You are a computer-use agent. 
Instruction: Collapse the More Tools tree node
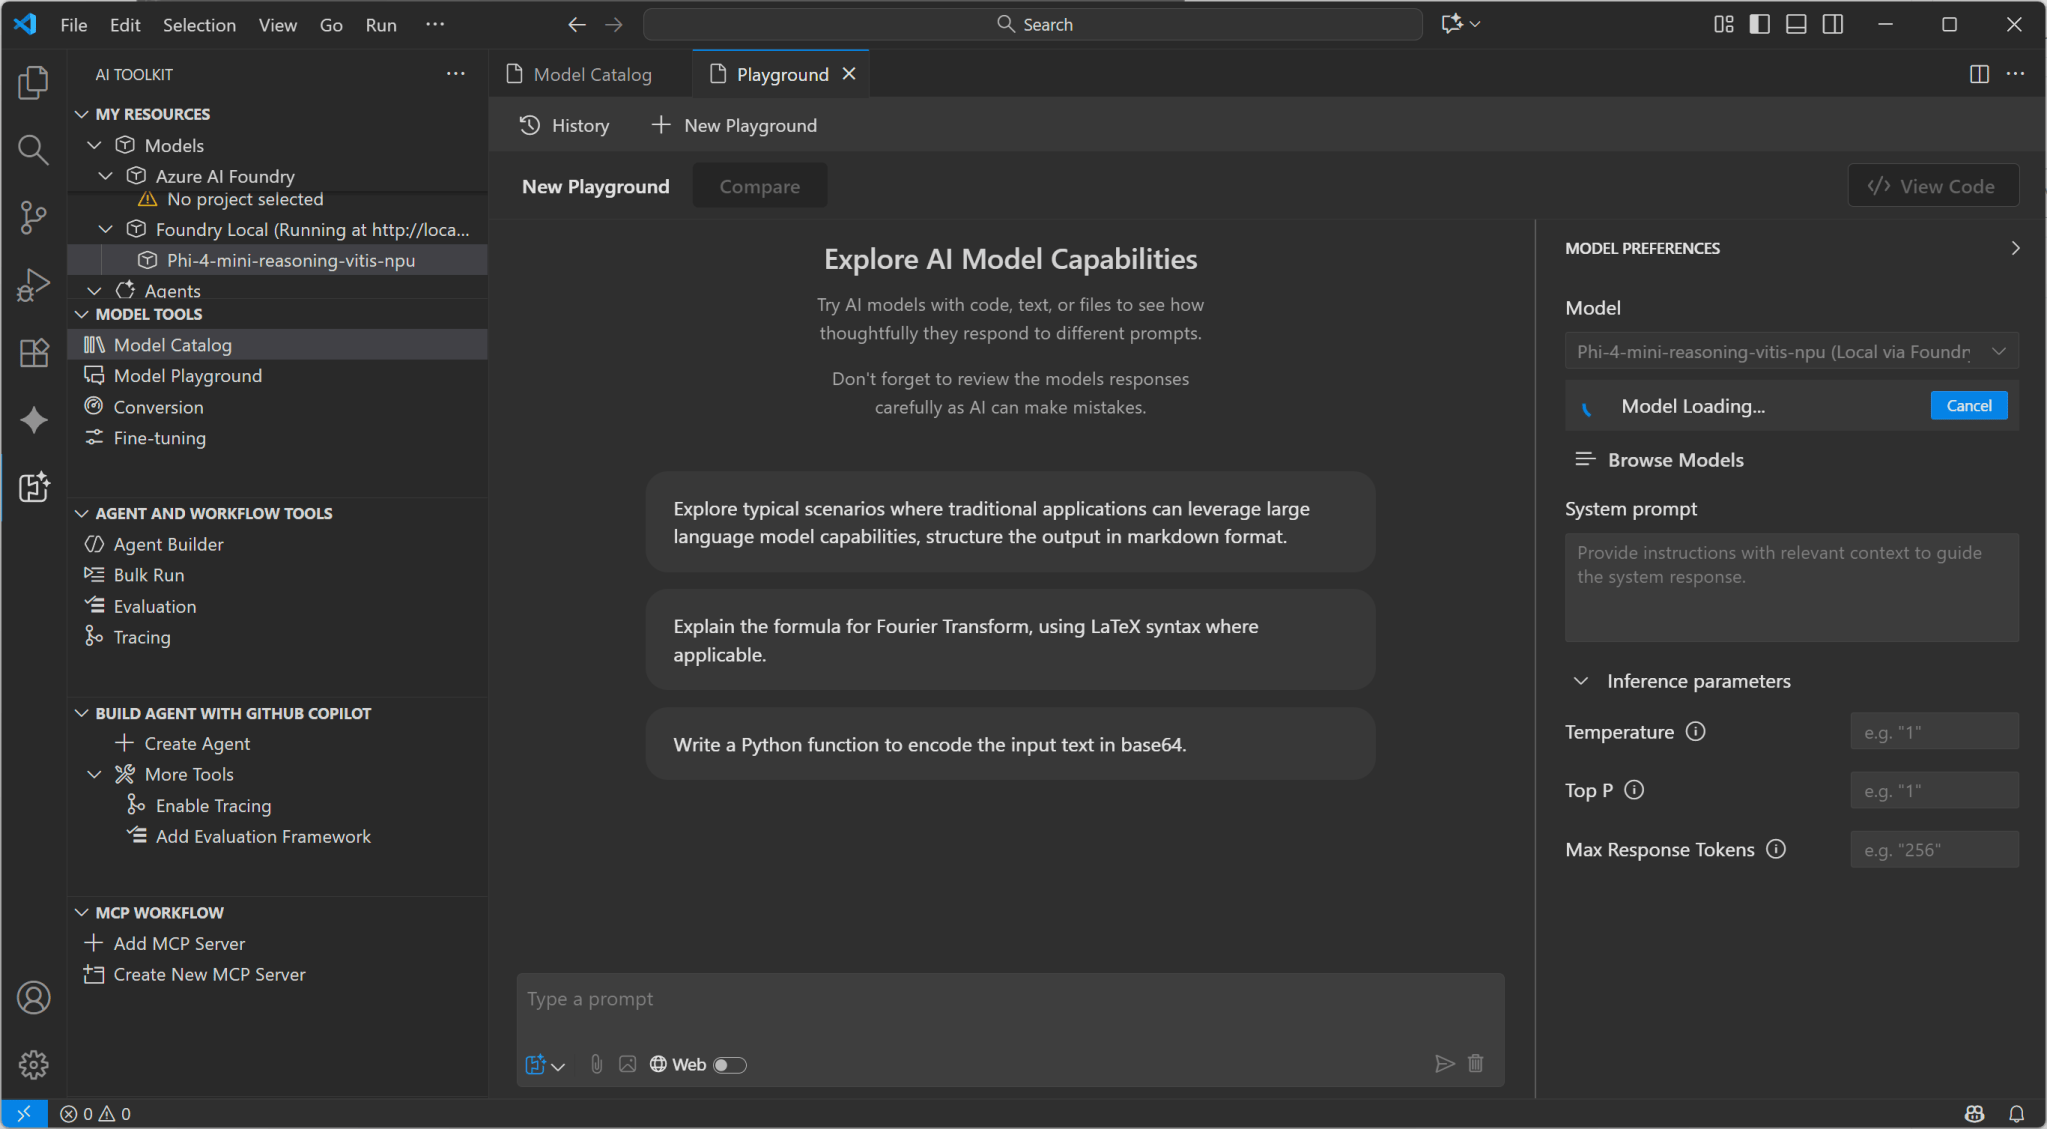(x=95, y=775)
